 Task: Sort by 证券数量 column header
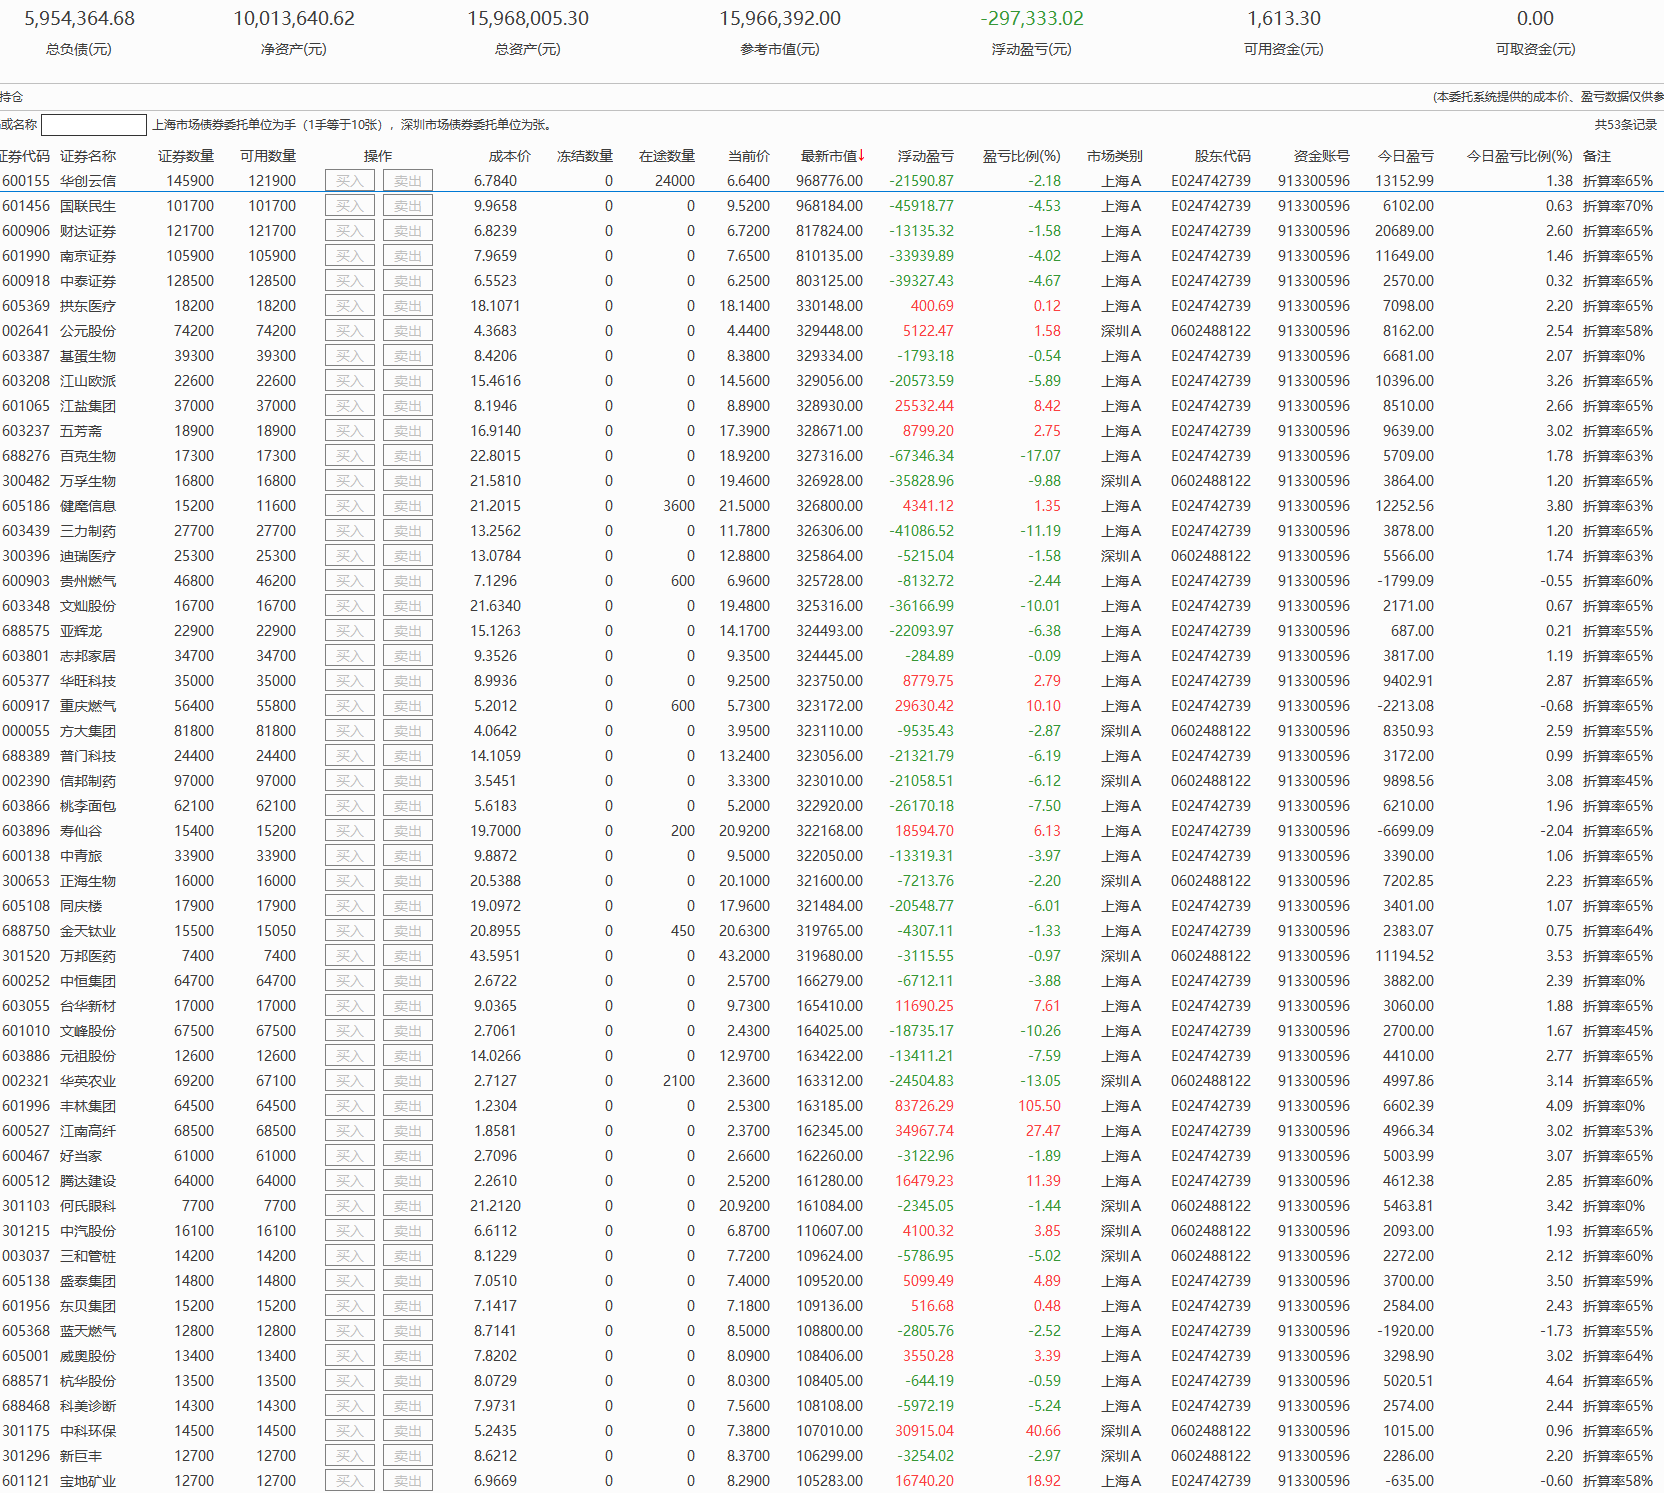click(186, 156)
